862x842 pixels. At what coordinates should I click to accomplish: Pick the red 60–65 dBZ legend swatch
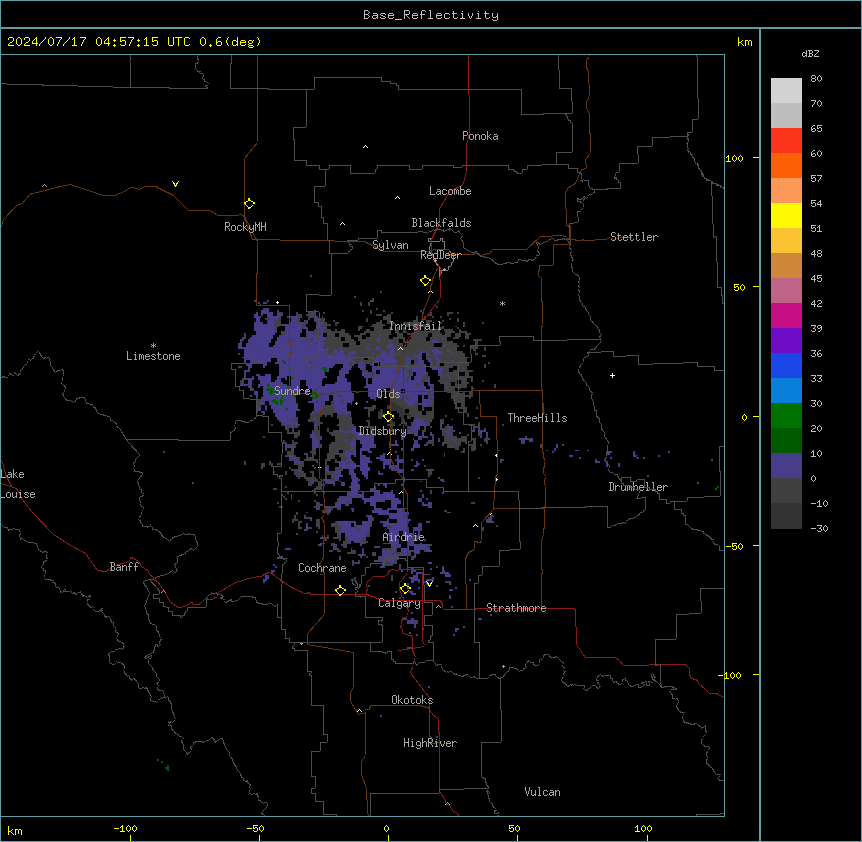pyautogui.click(x=786, y=141)
